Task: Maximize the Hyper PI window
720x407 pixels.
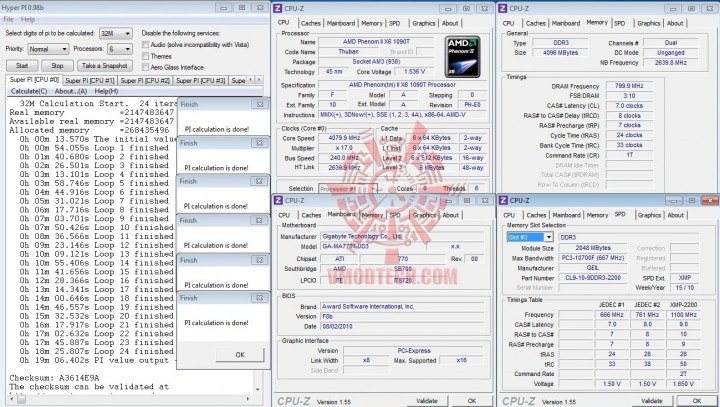Action: (x=242, y=8)
